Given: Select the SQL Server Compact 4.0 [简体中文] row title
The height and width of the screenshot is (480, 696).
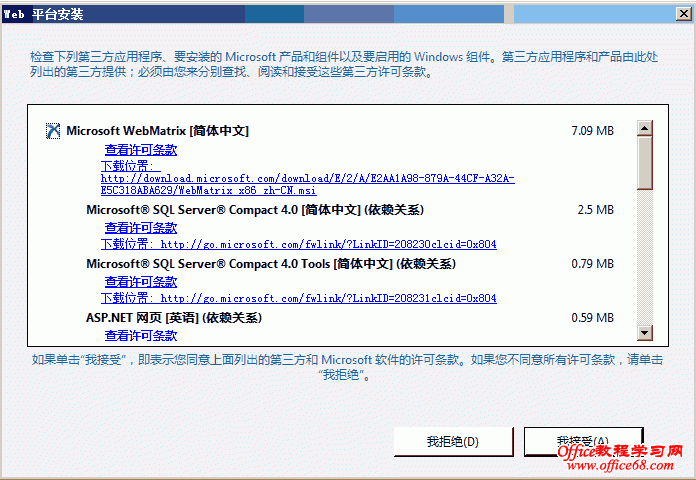Looking at the screenshot, I should pos(255,210).
